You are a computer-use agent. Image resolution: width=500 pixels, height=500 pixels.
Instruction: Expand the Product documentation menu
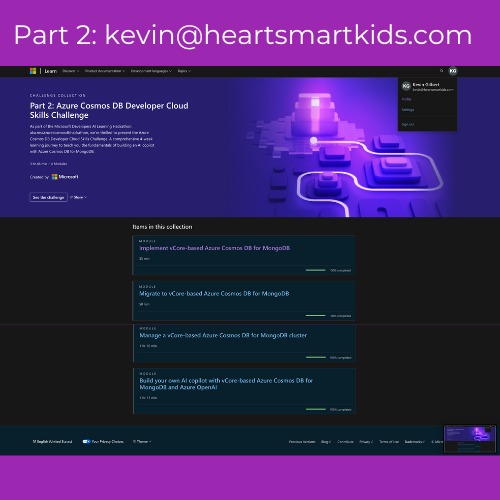105,71
